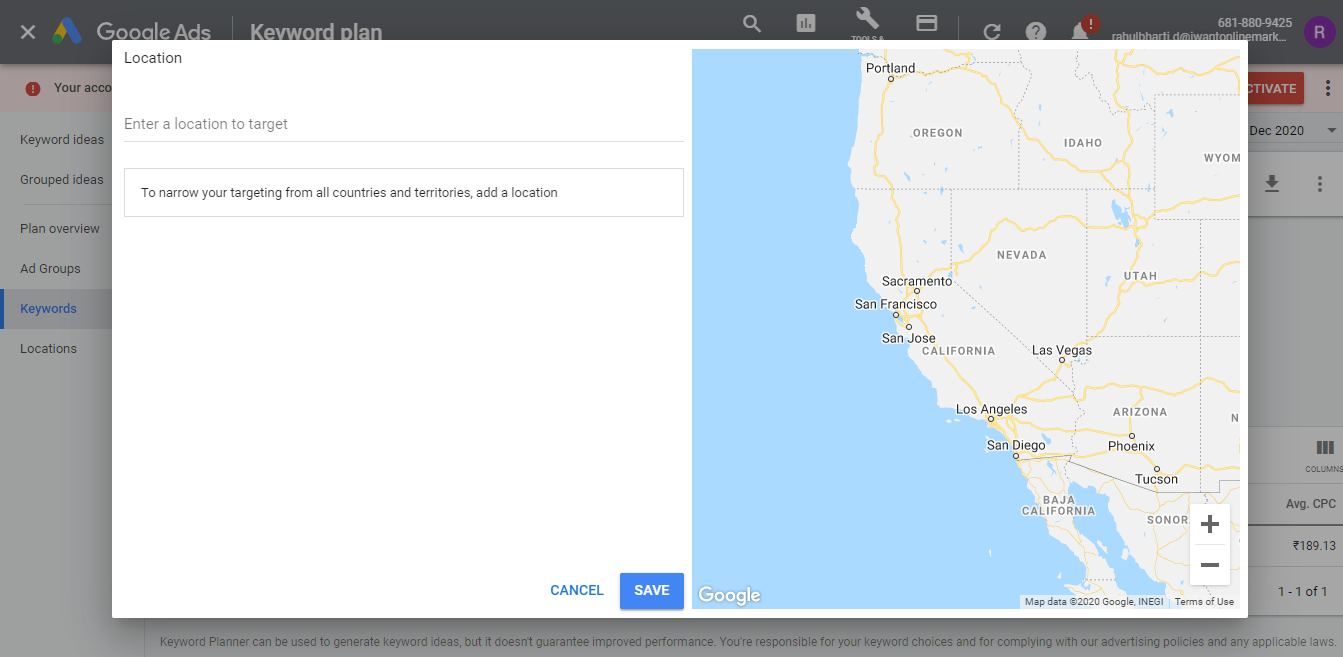The height and width of the screenshot is (657, 1343).
Task: Click the refresh icon in the top bar
Action: point(992,32)
